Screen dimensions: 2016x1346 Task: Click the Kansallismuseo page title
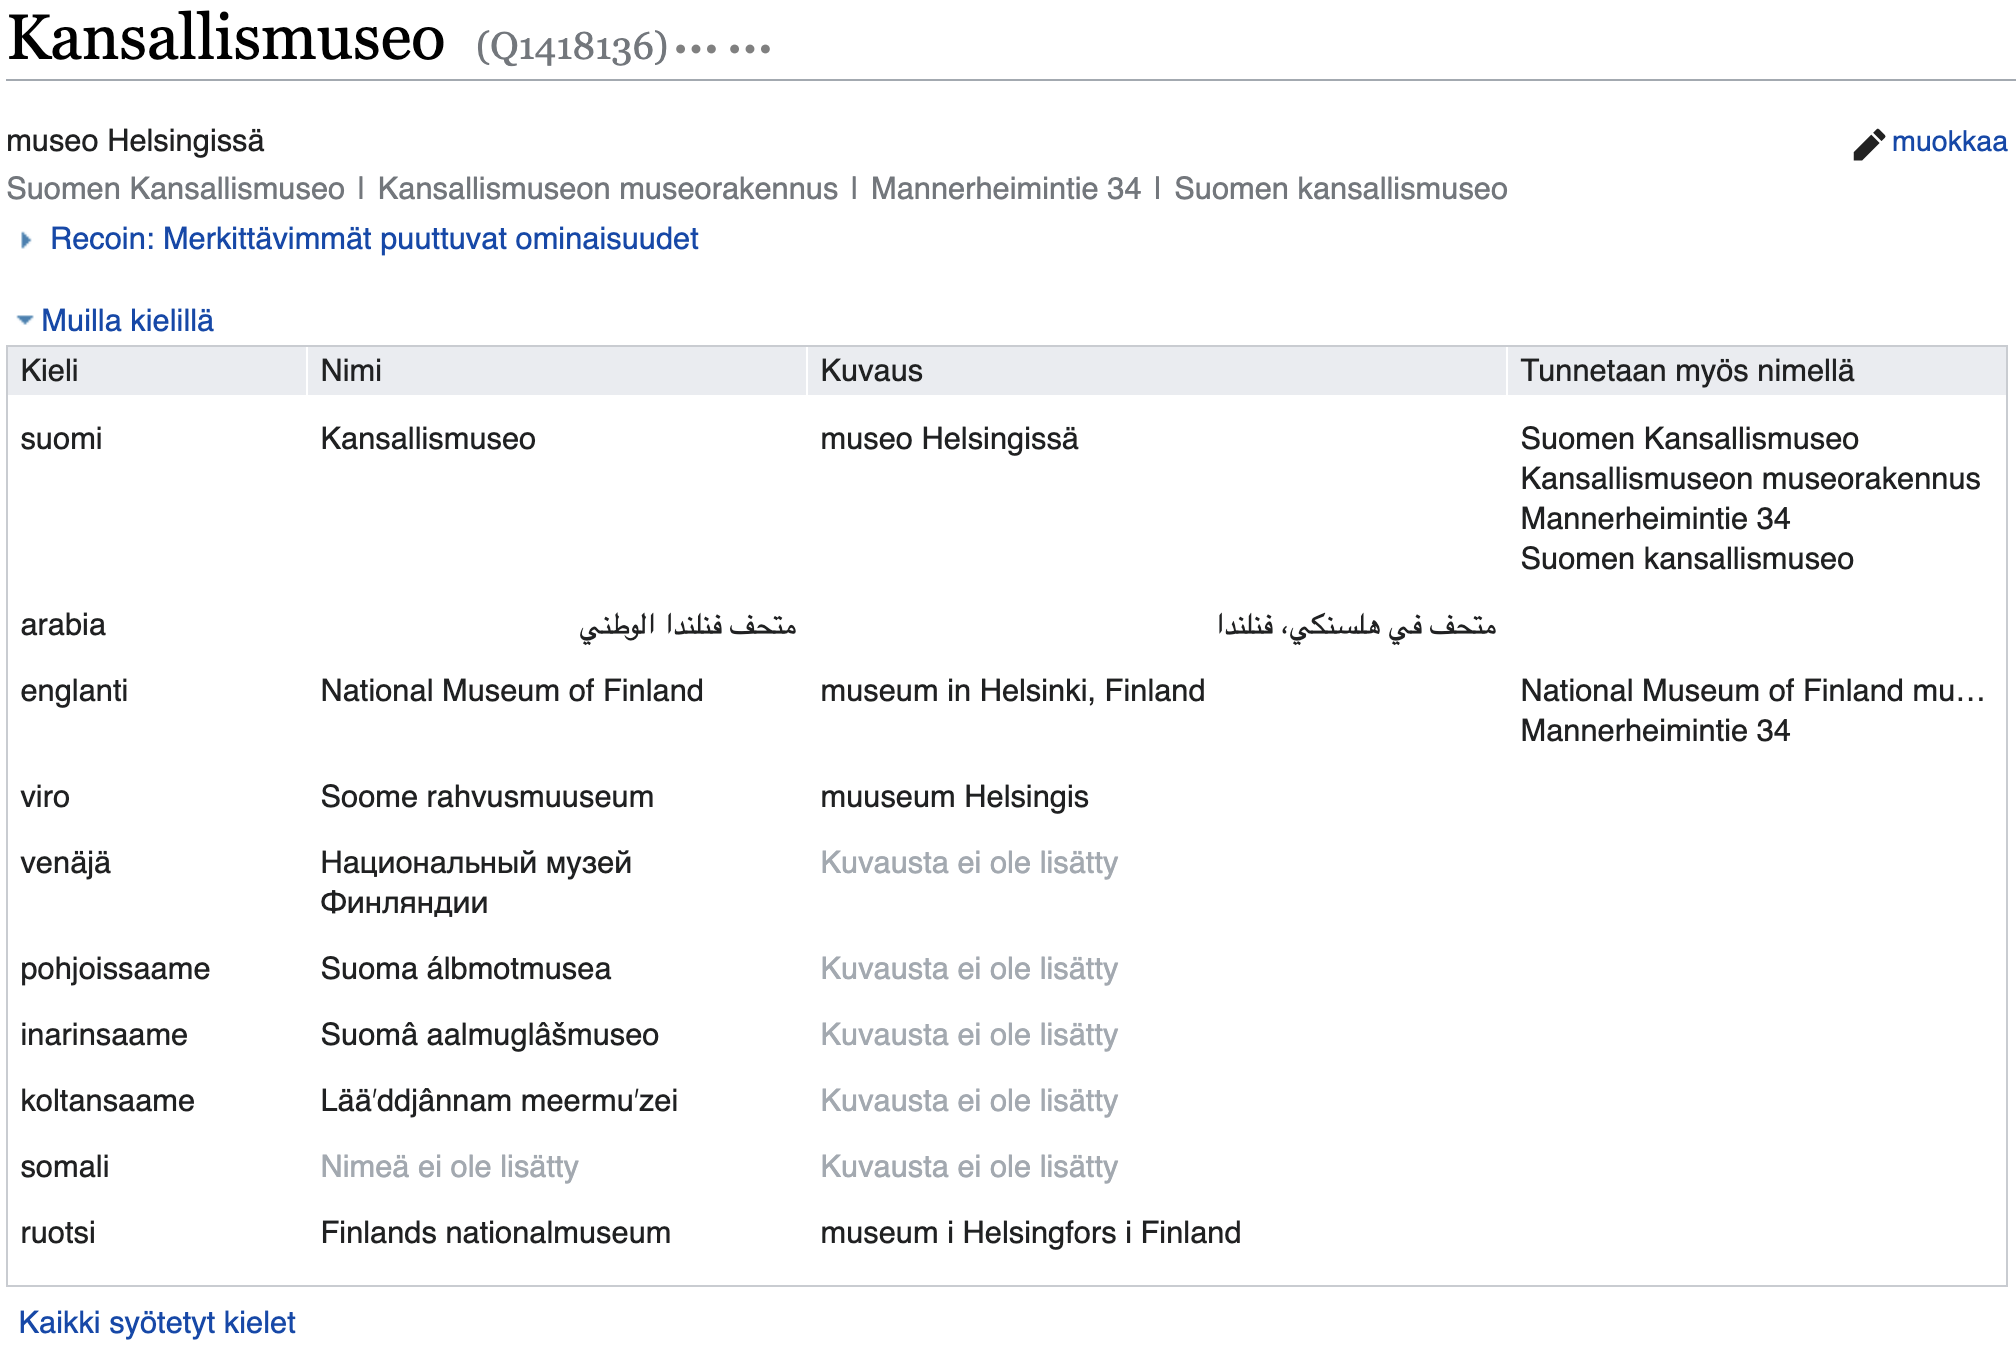(x=226, y=40)
